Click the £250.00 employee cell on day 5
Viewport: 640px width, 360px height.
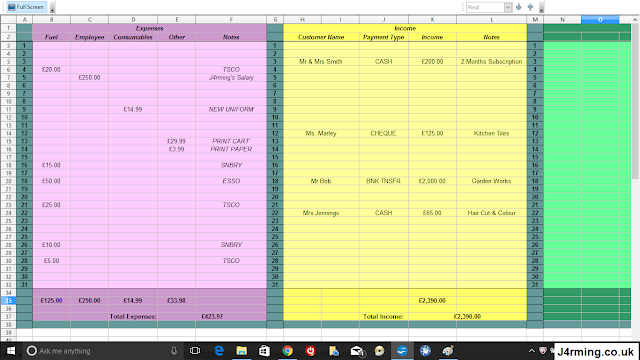89,78
